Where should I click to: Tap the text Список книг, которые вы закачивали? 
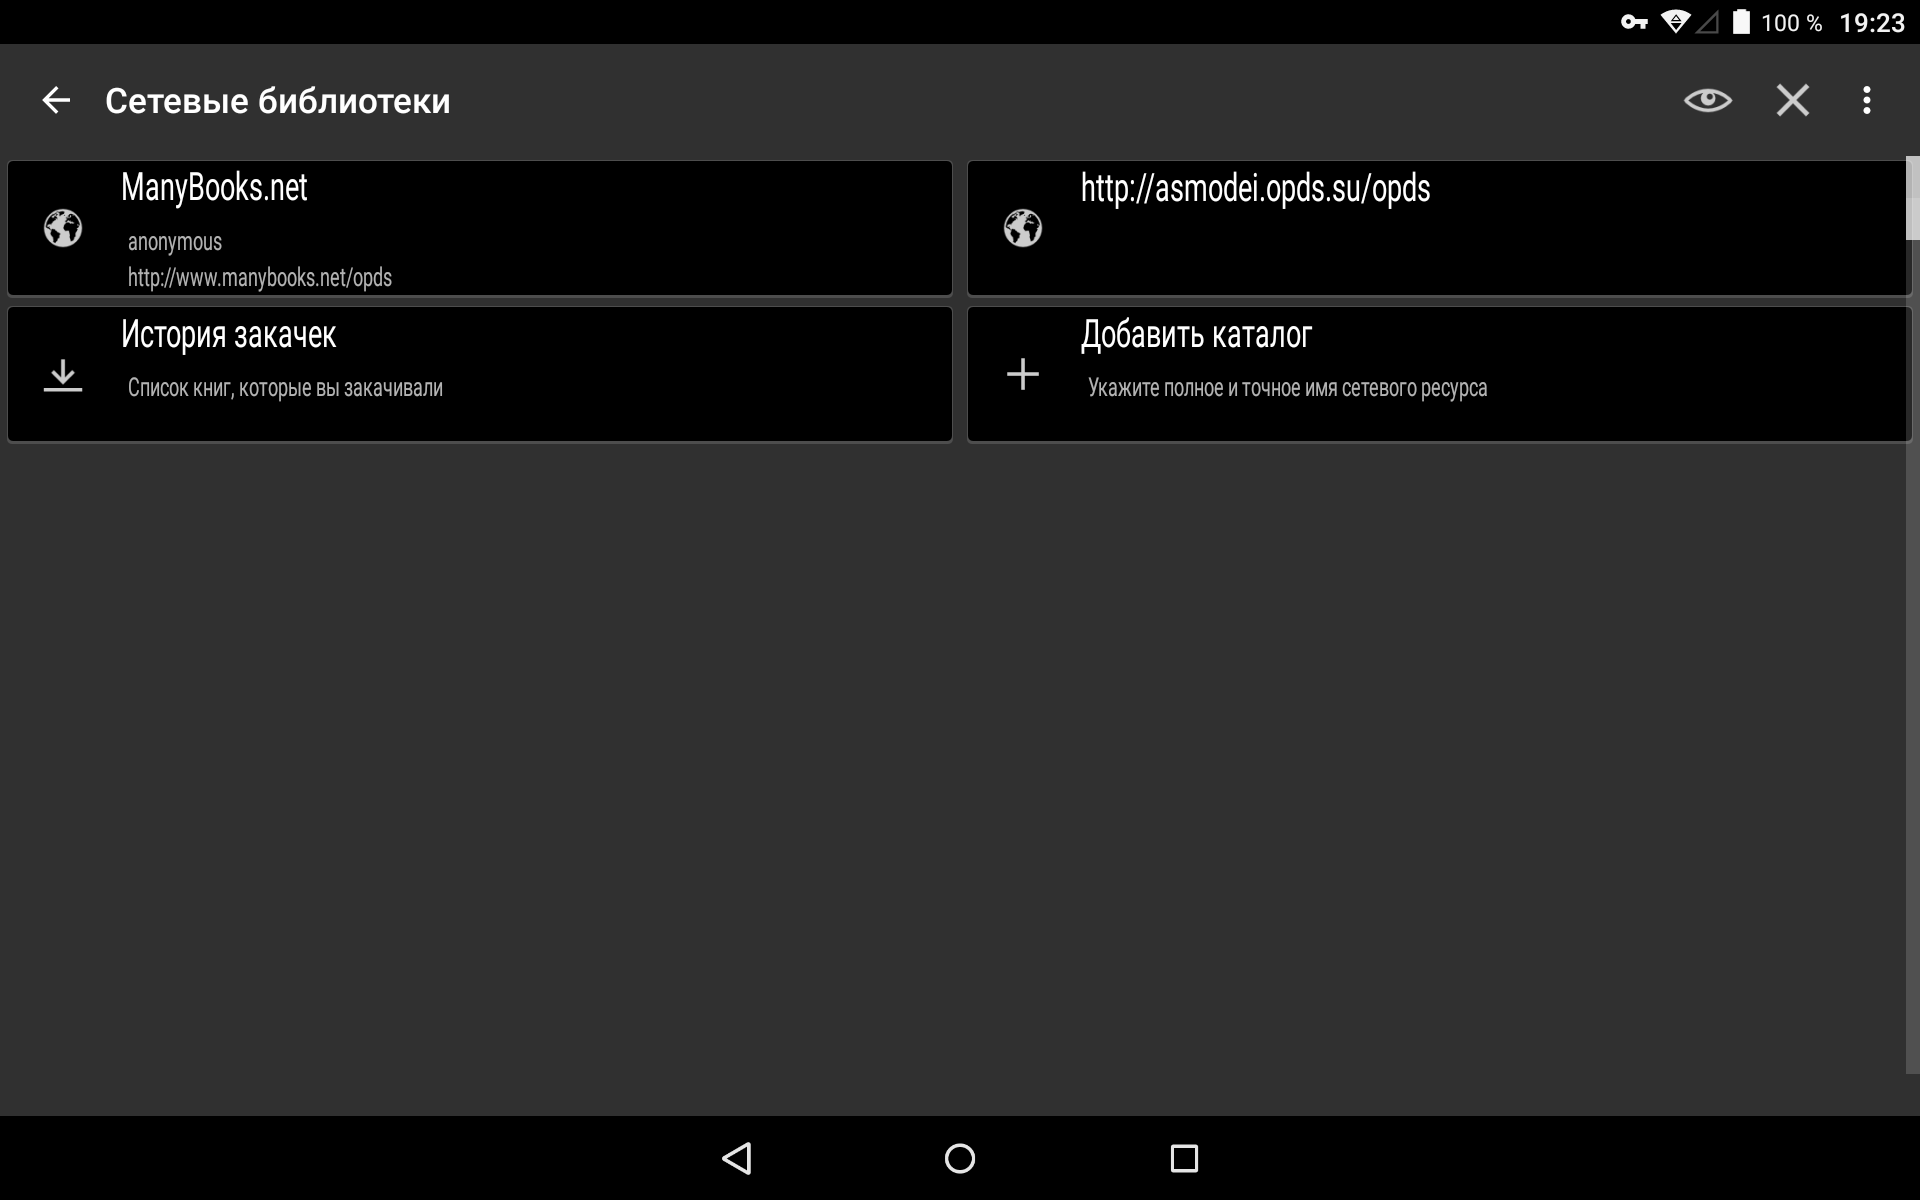coord(285,388)
